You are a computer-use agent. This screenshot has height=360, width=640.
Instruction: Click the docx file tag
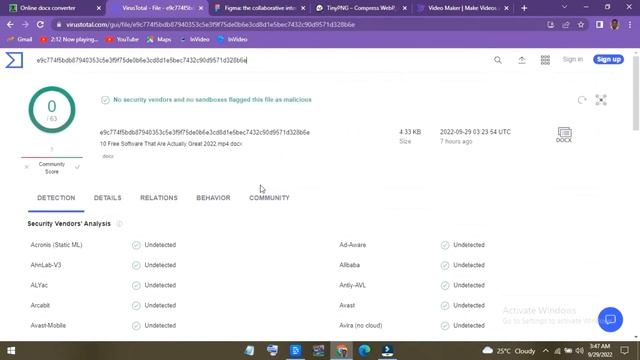pyautogui.click(x=108, y=156)
